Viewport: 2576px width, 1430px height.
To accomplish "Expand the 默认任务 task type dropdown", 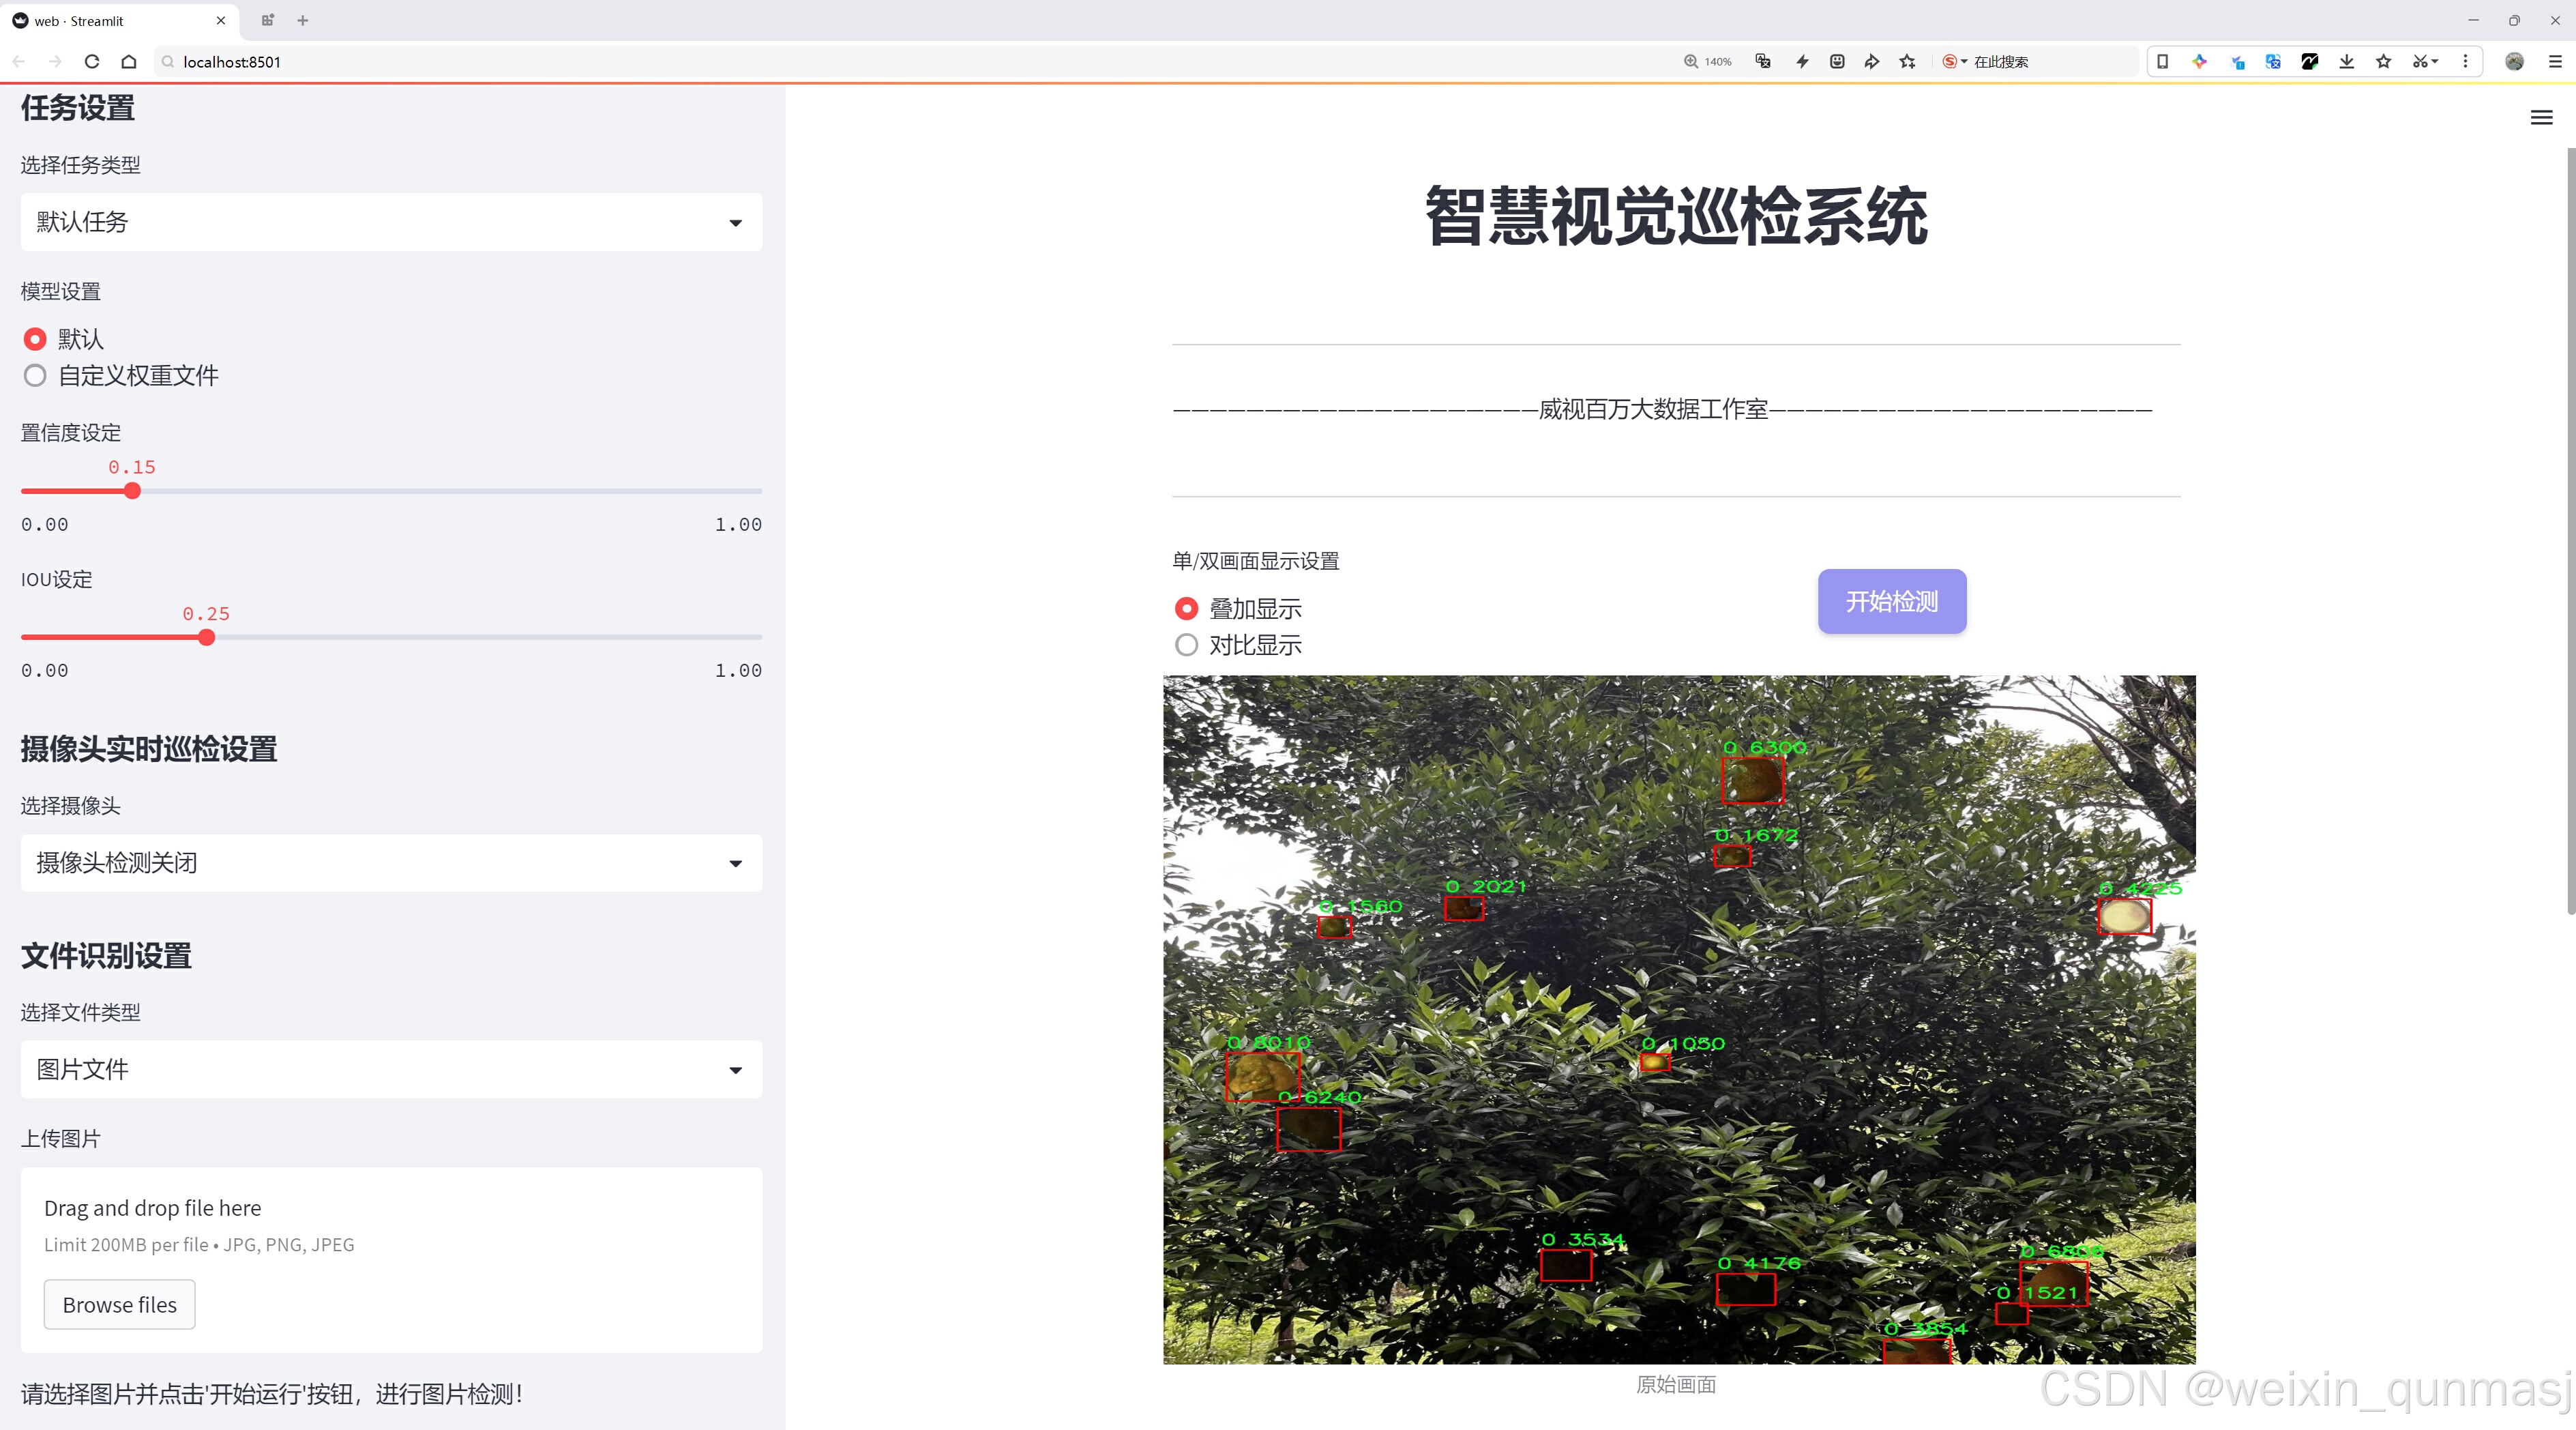I will pyautogui.click(x=391, y=222).
